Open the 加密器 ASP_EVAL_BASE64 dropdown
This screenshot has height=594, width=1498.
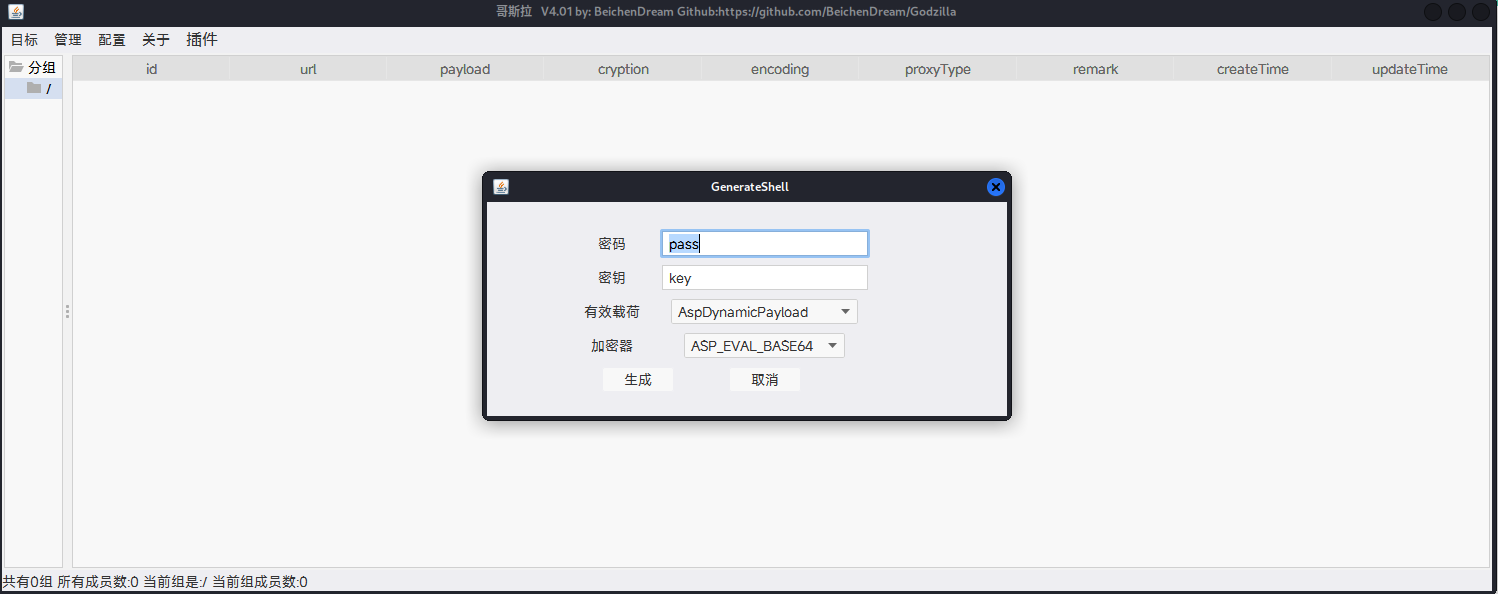click(x=764, y=346)
